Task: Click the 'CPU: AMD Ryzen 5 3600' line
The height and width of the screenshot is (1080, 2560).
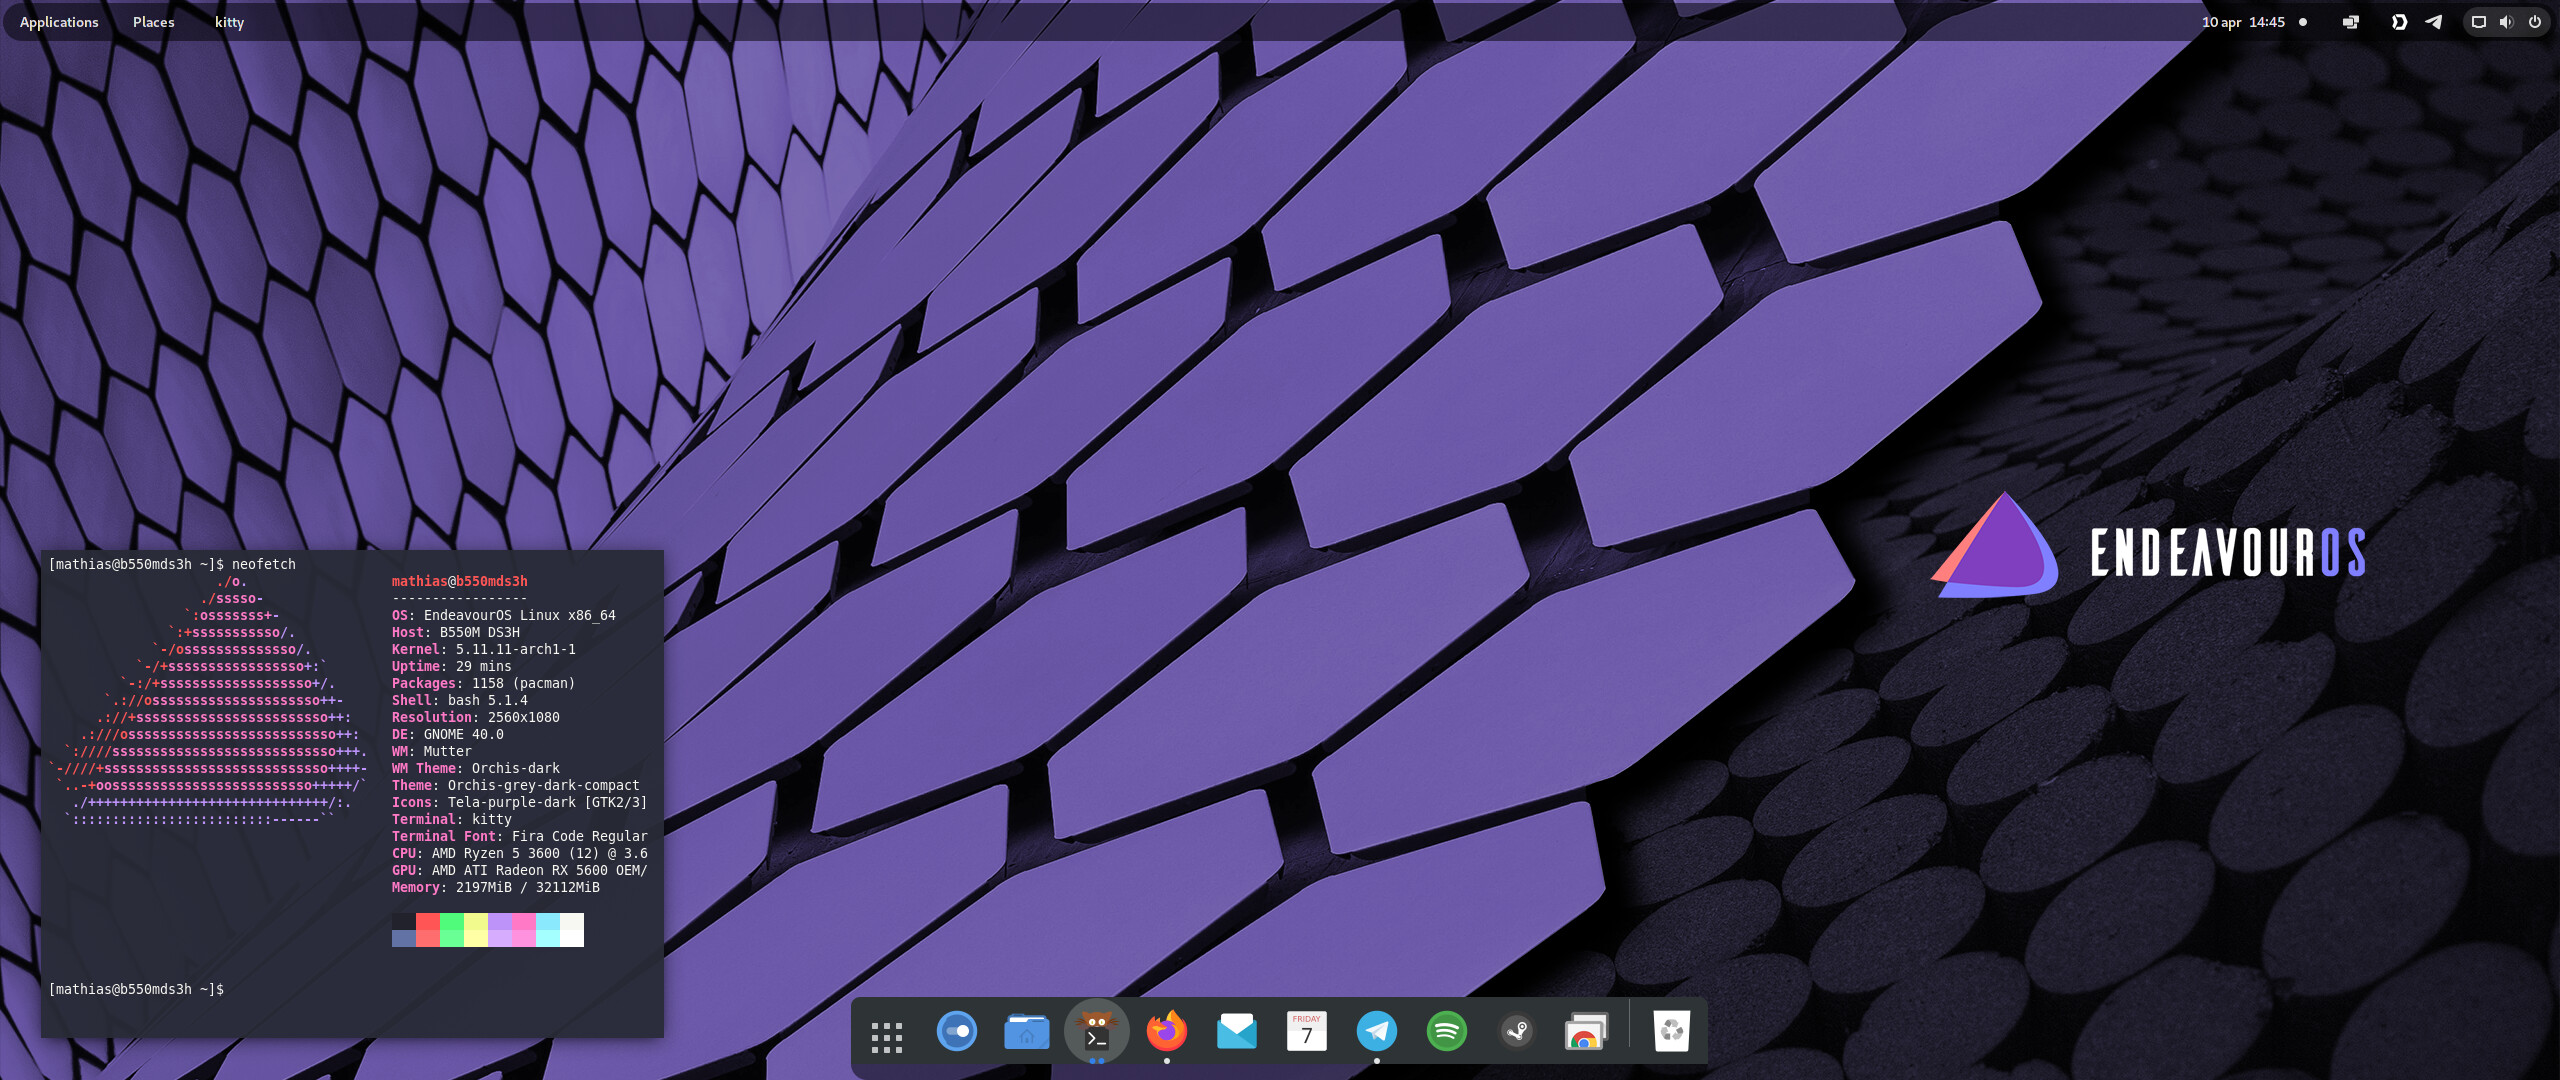Action: tap(520, 853)
